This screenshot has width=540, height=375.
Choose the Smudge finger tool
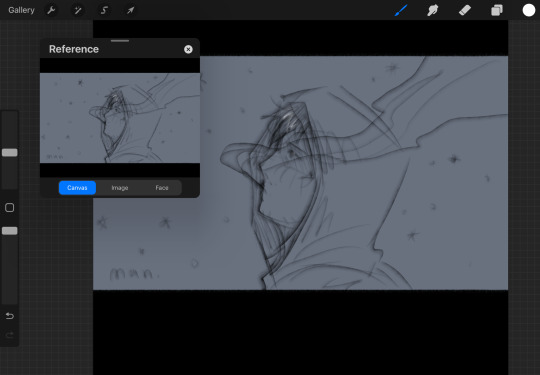pos(433,10)
